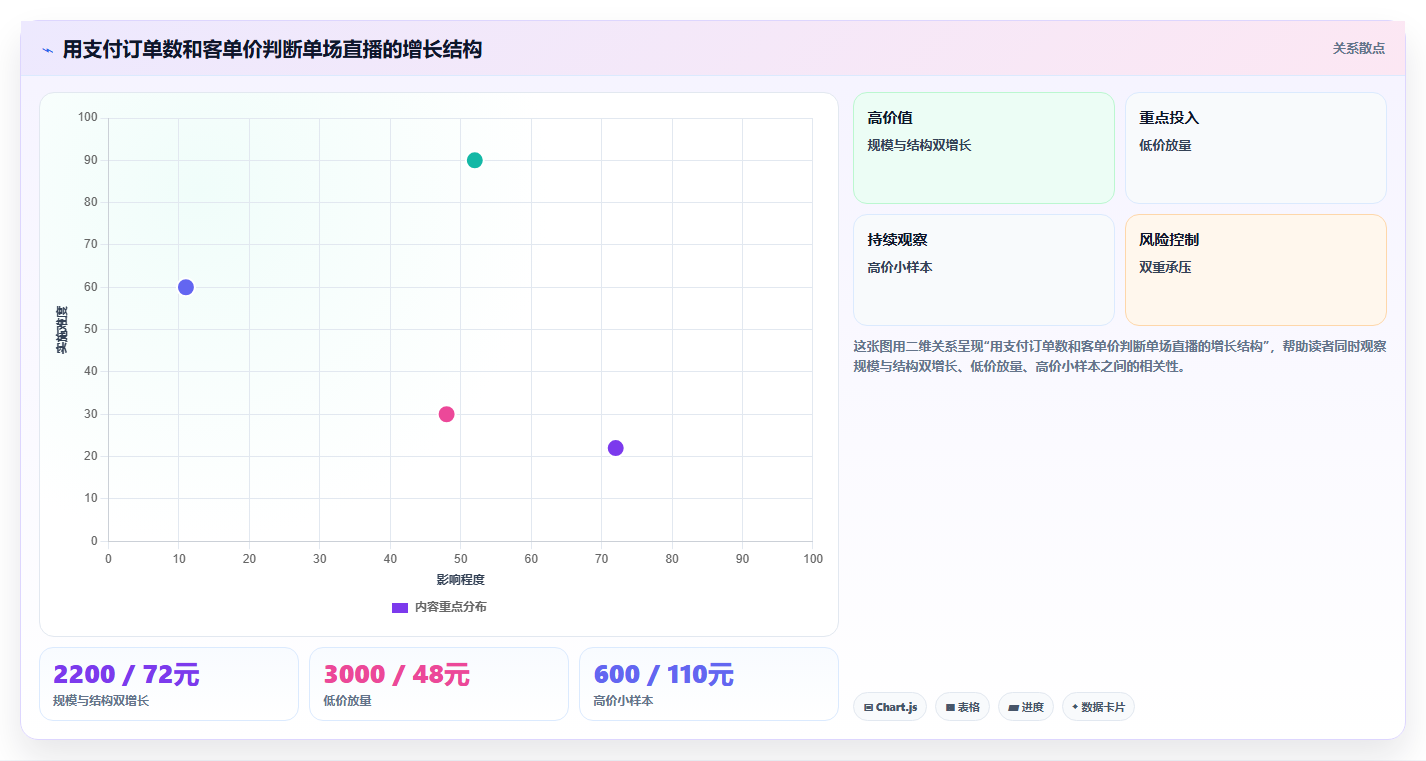Click the 600 / 110元 stat card
1426x761 pixels.
(x=709, y=684)
